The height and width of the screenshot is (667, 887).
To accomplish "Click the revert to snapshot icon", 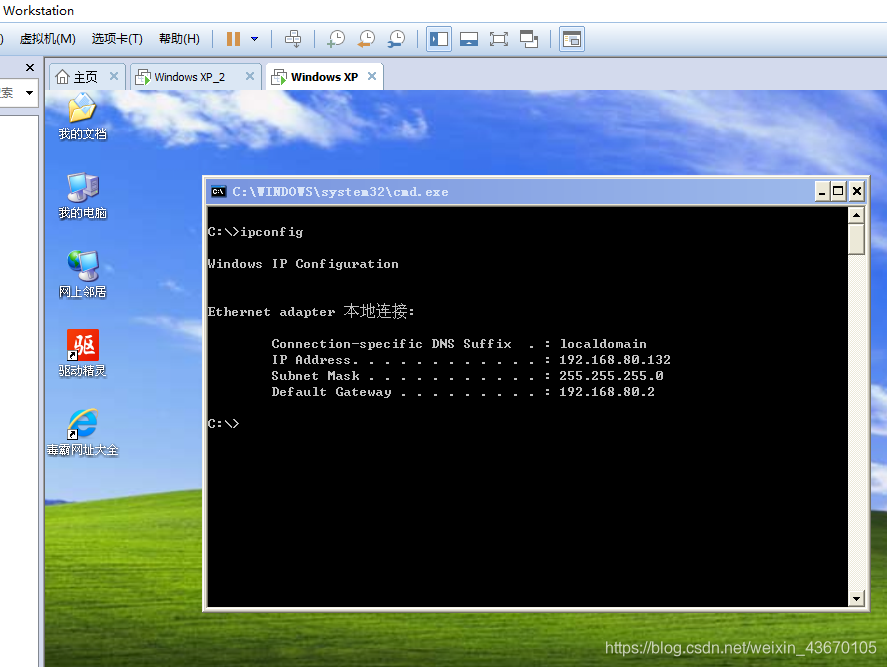I will 366,39.
